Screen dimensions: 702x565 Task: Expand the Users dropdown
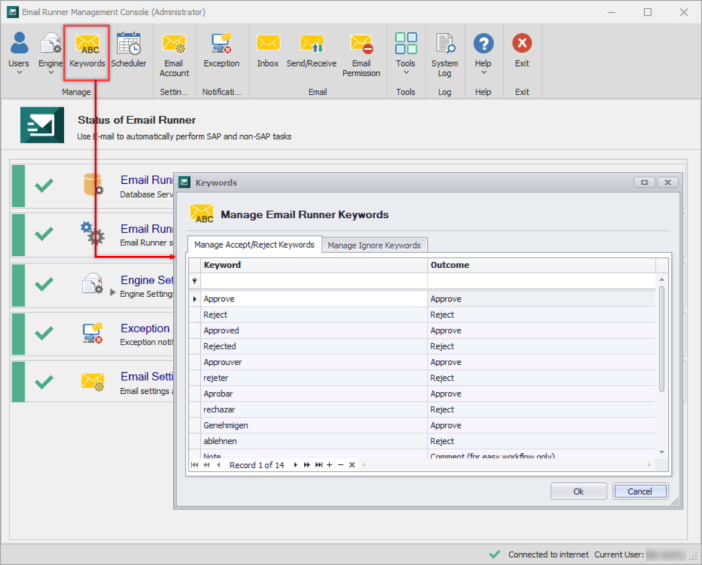(x=19, y=72)
